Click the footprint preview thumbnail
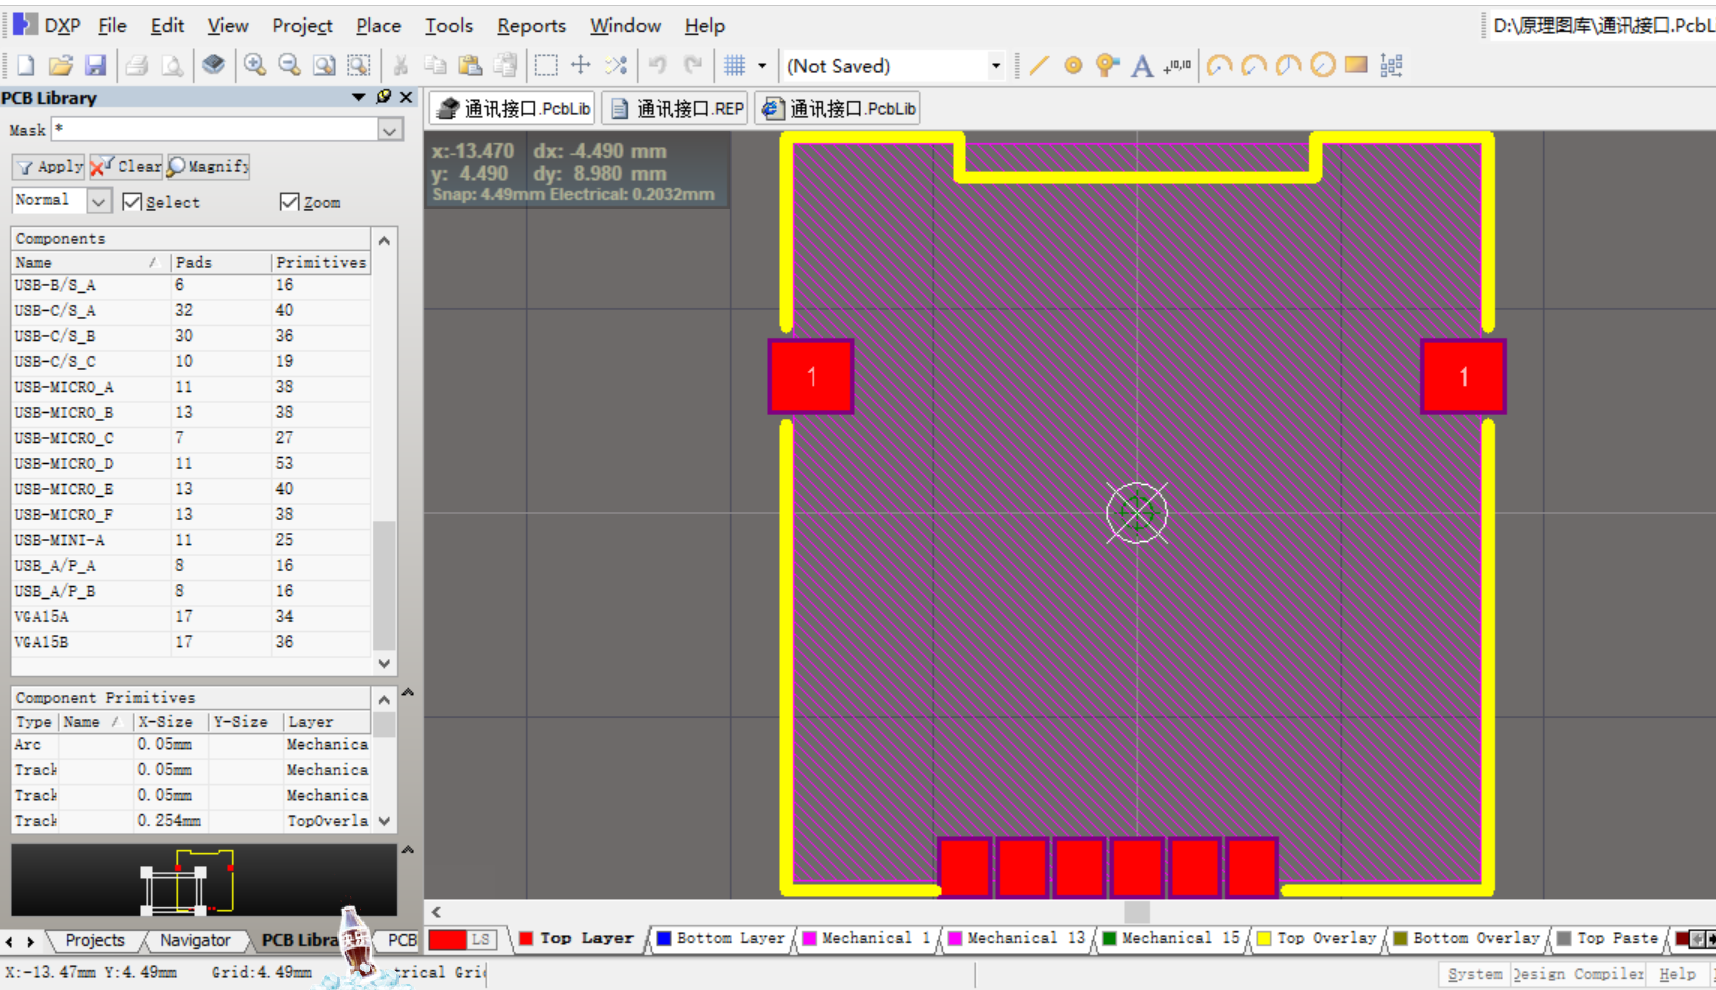 204,881
